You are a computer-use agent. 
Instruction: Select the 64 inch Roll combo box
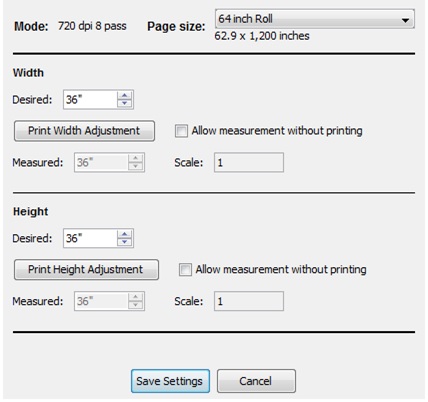point(315,19)
